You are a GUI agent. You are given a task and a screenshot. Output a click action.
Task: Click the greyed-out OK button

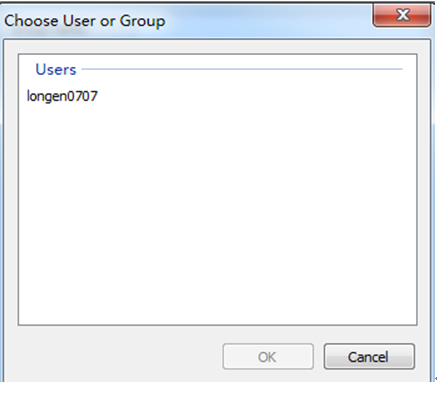point(268,357)
